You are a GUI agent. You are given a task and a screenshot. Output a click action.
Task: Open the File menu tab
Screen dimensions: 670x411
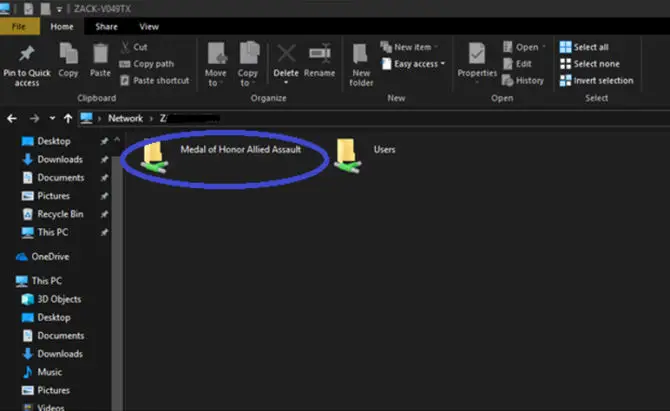[x=20, y=26]
